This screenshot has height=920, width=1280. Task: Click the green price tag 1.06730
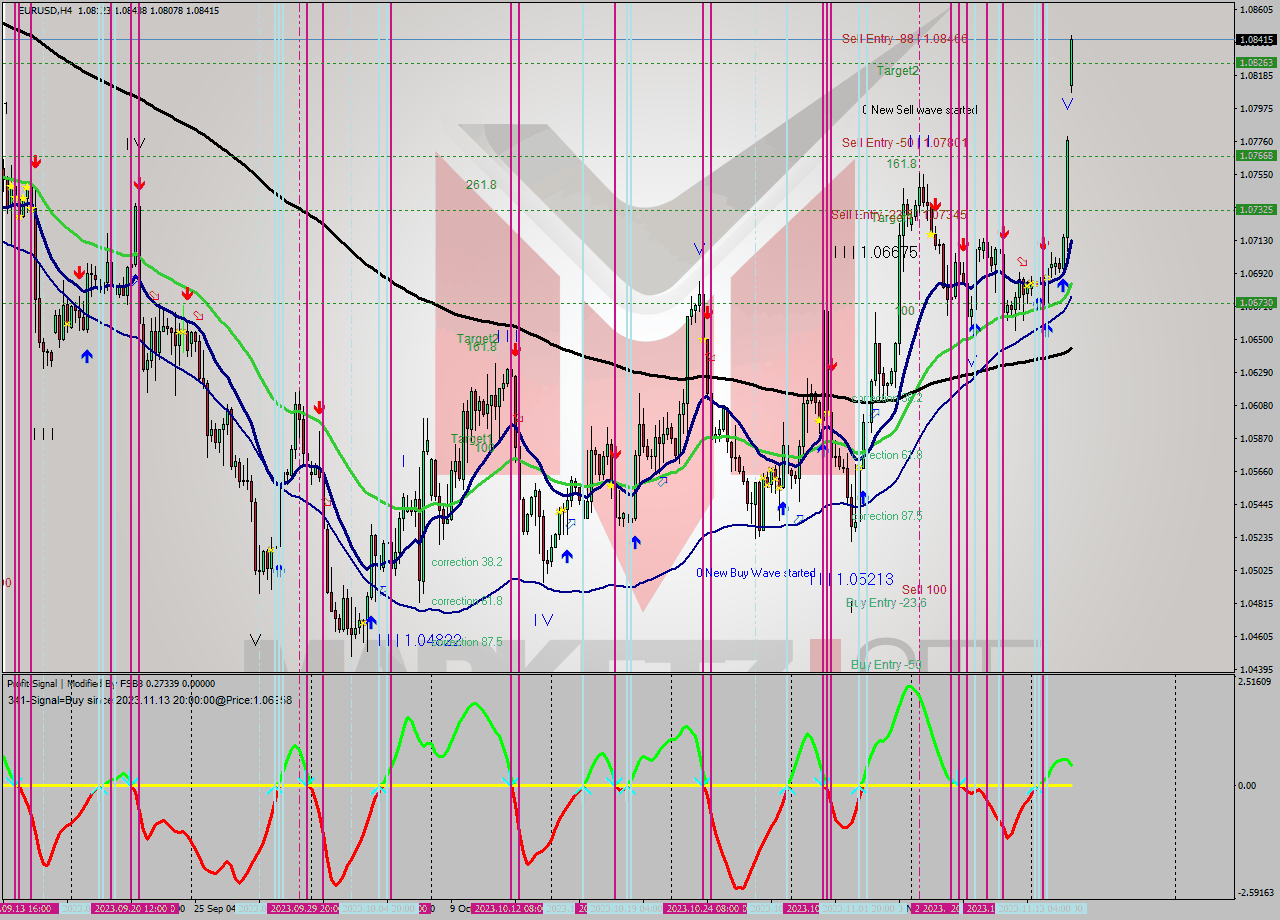click(1255, 302)
